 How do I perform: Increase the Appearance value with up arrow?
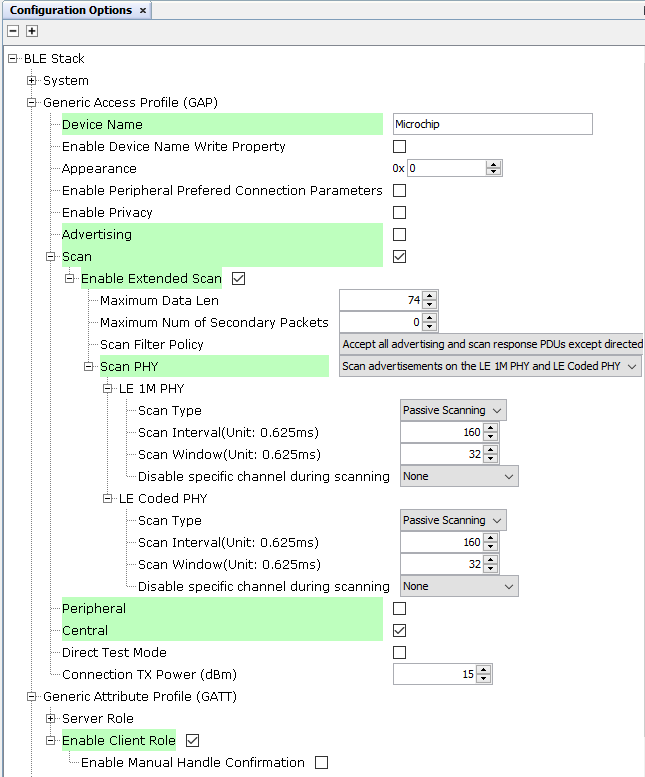click(493, 164)
